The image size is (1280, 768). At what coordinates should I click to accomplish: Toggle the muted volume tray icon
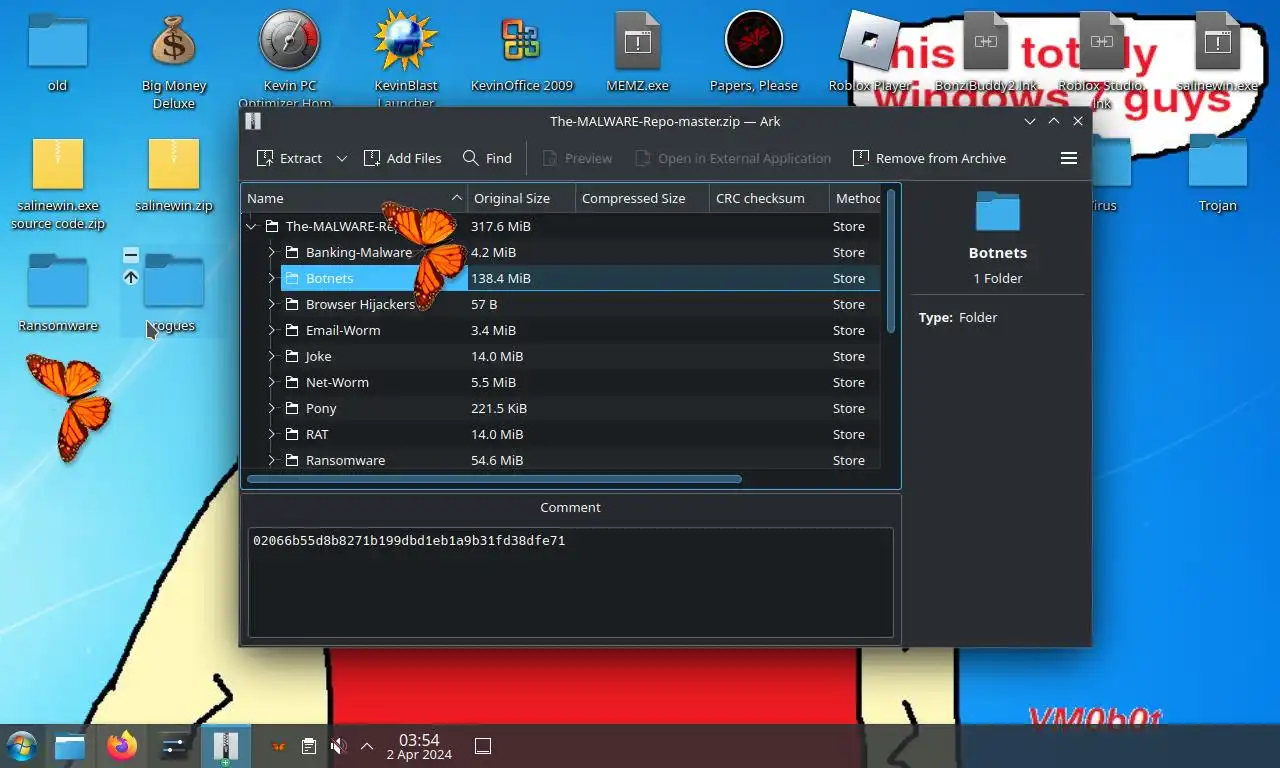click(x=338, y=746)
